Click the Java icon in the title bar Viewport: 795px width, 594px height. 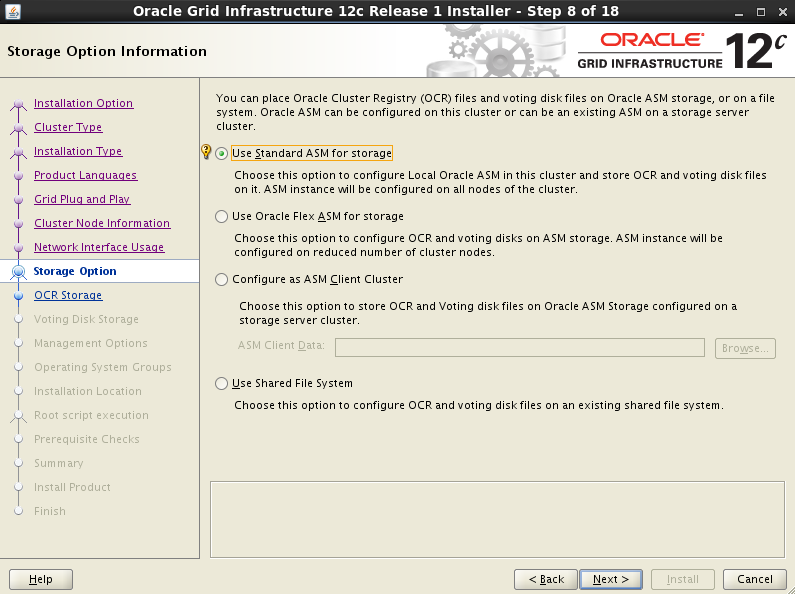(13, 11)
